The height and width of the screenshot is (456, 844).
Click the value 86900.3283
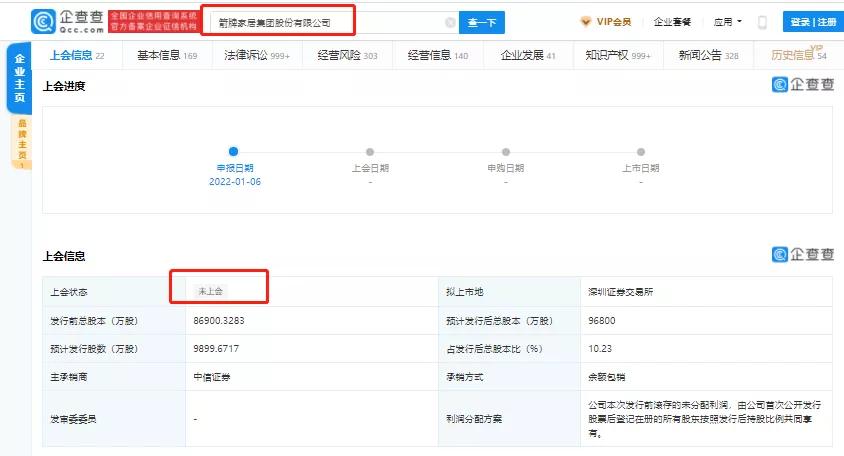pyautogui.click(x=219, y=320)
